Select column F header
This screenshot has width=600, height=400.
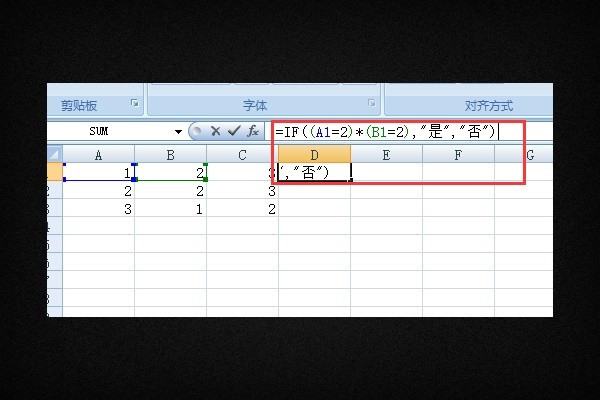tap(458, 155)
